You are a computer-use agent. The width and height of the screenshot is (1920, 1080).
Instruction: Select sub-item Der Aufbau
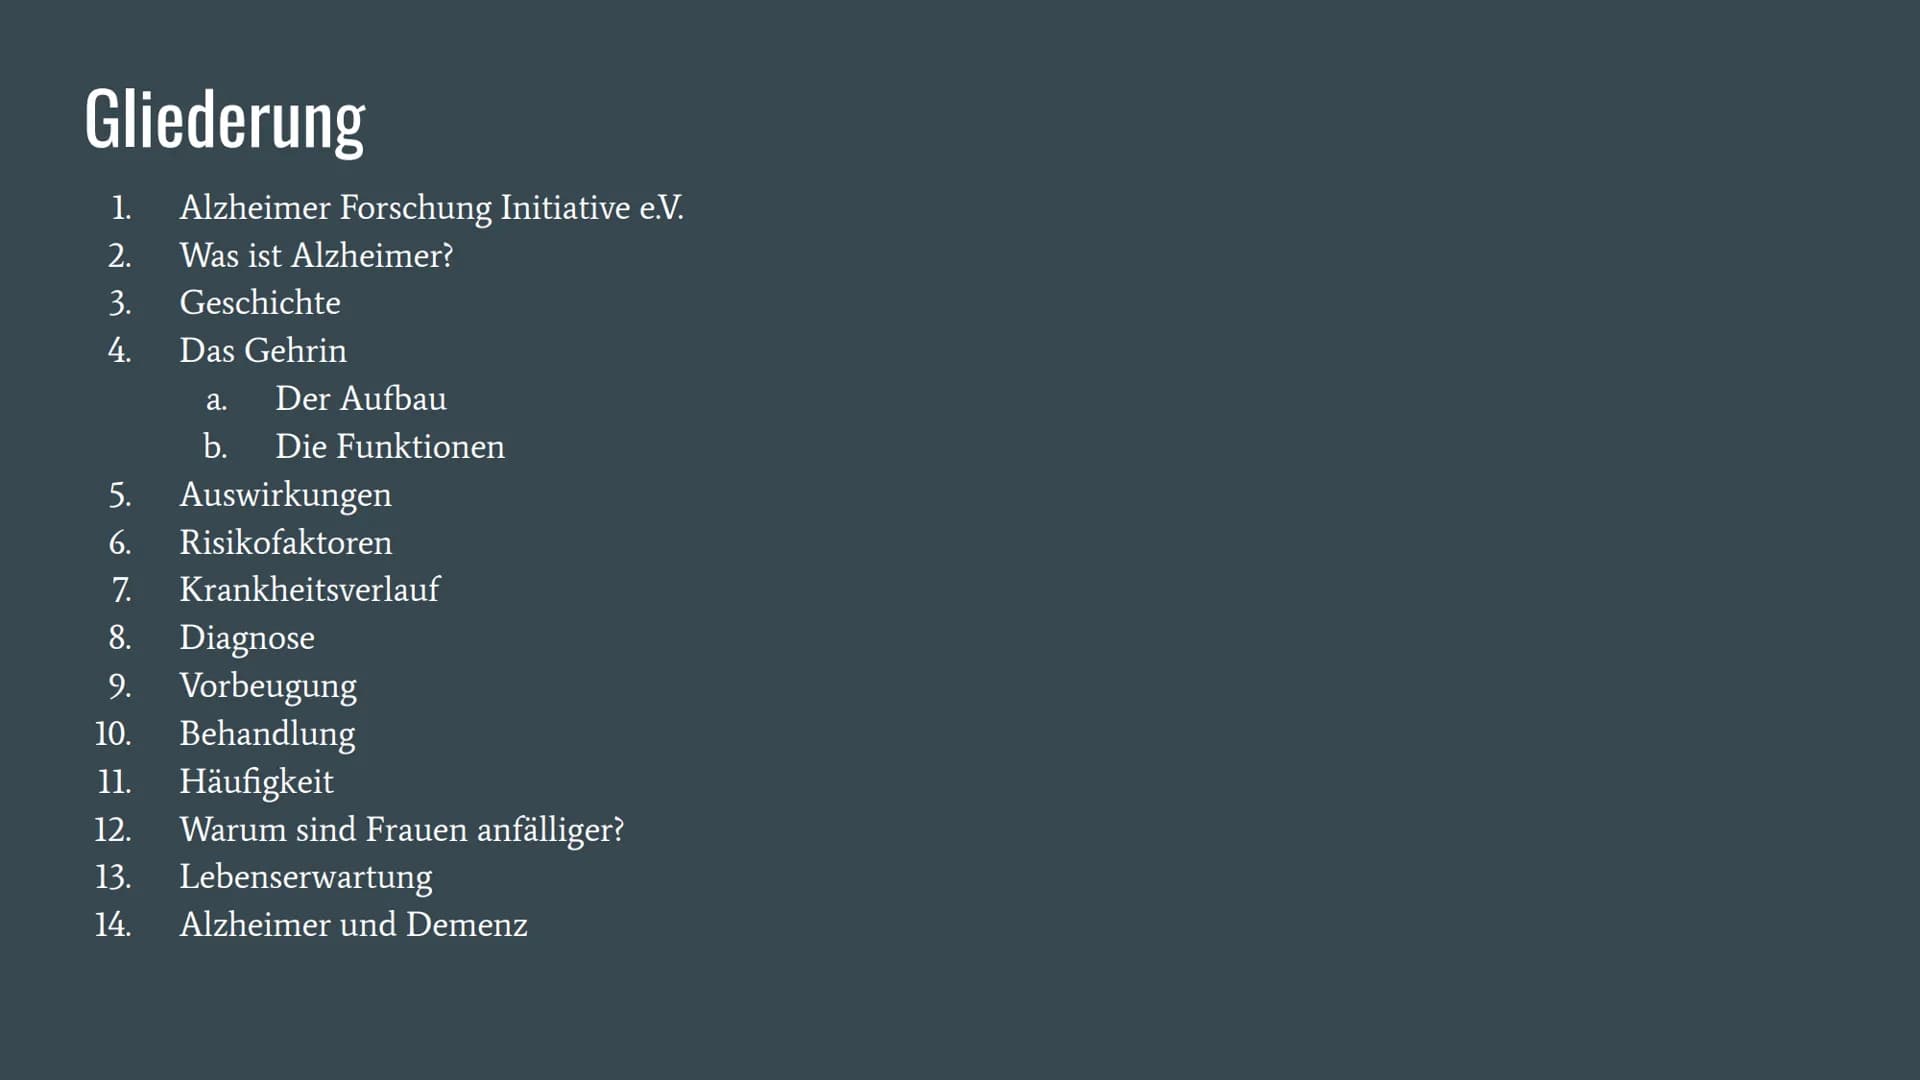pyautogui.click(x=361, y=399)
